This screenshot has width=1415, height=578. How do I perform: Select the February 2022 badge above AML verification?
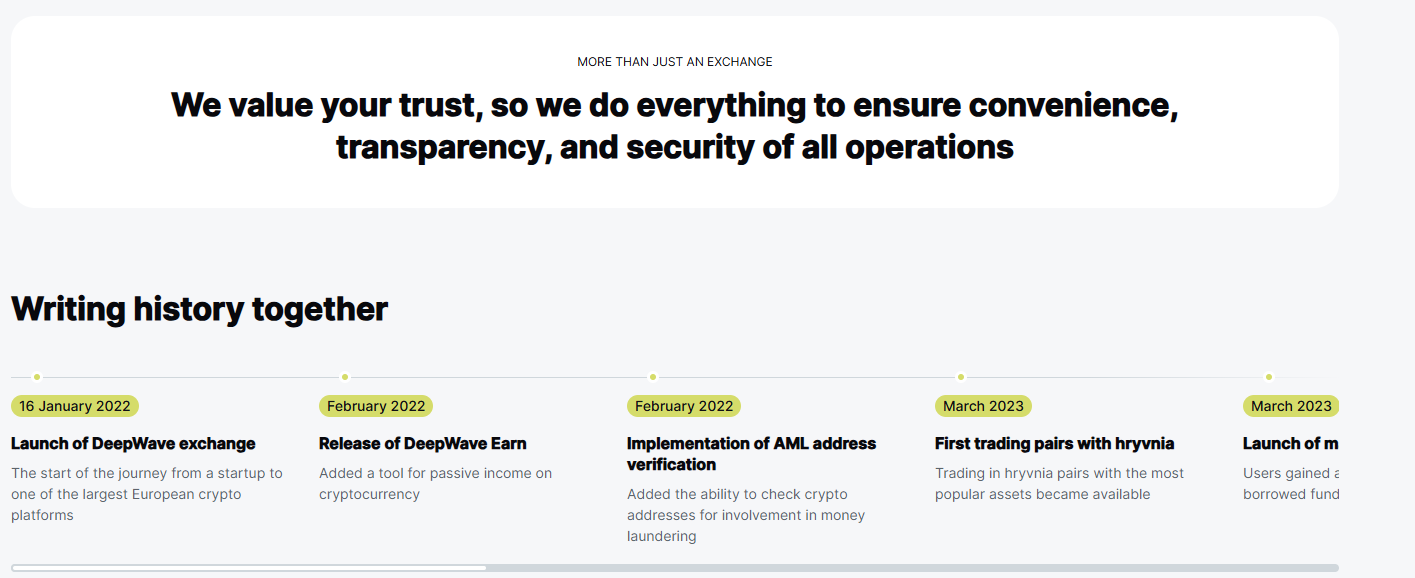pyautogui.click(x=684, y=406)
